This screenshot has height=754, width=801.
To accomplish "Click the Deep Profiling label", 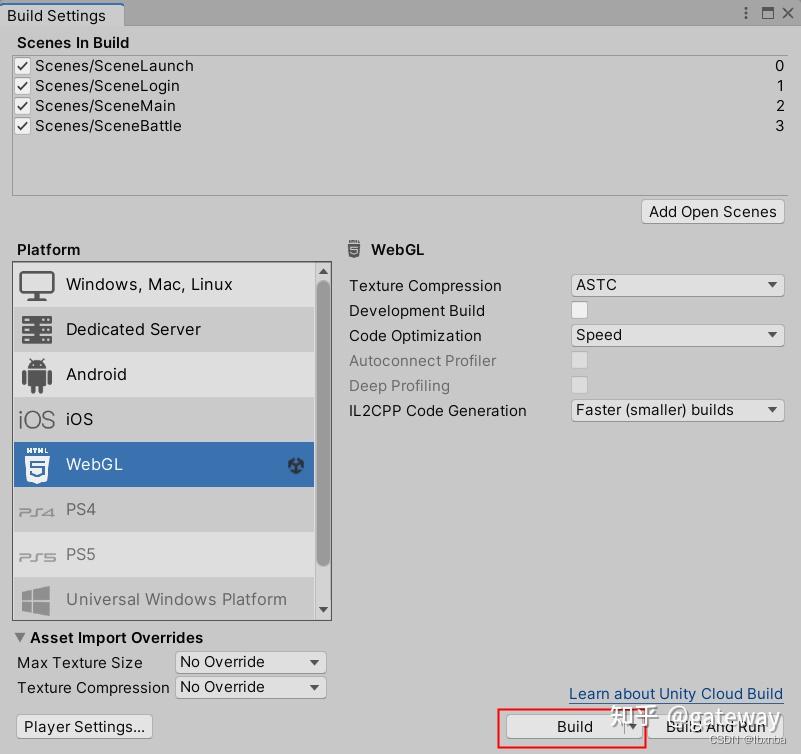I will [399, 386].
